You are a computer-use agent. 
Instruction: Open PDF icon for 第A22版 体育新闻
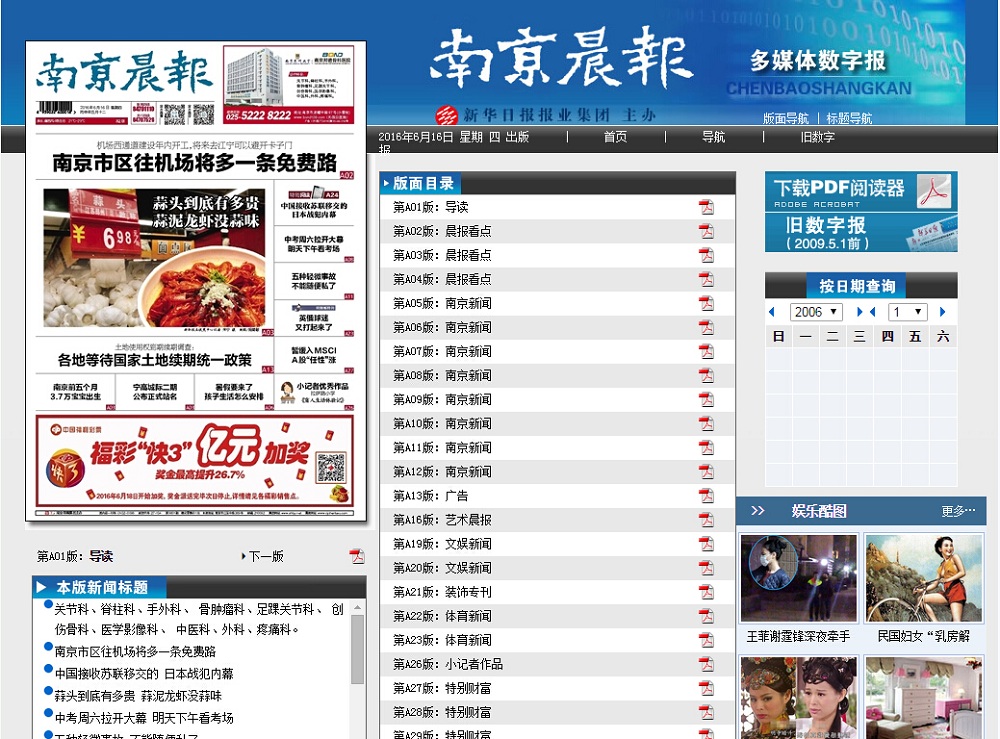point(706,616)
